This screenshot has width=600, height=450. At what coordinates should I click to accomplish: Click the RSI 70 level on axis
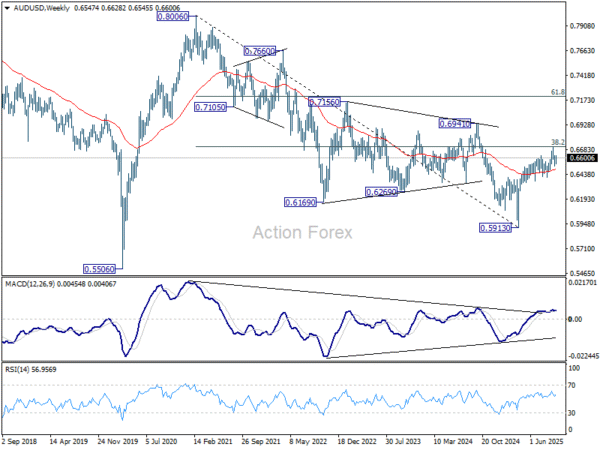tap(572, 384)
